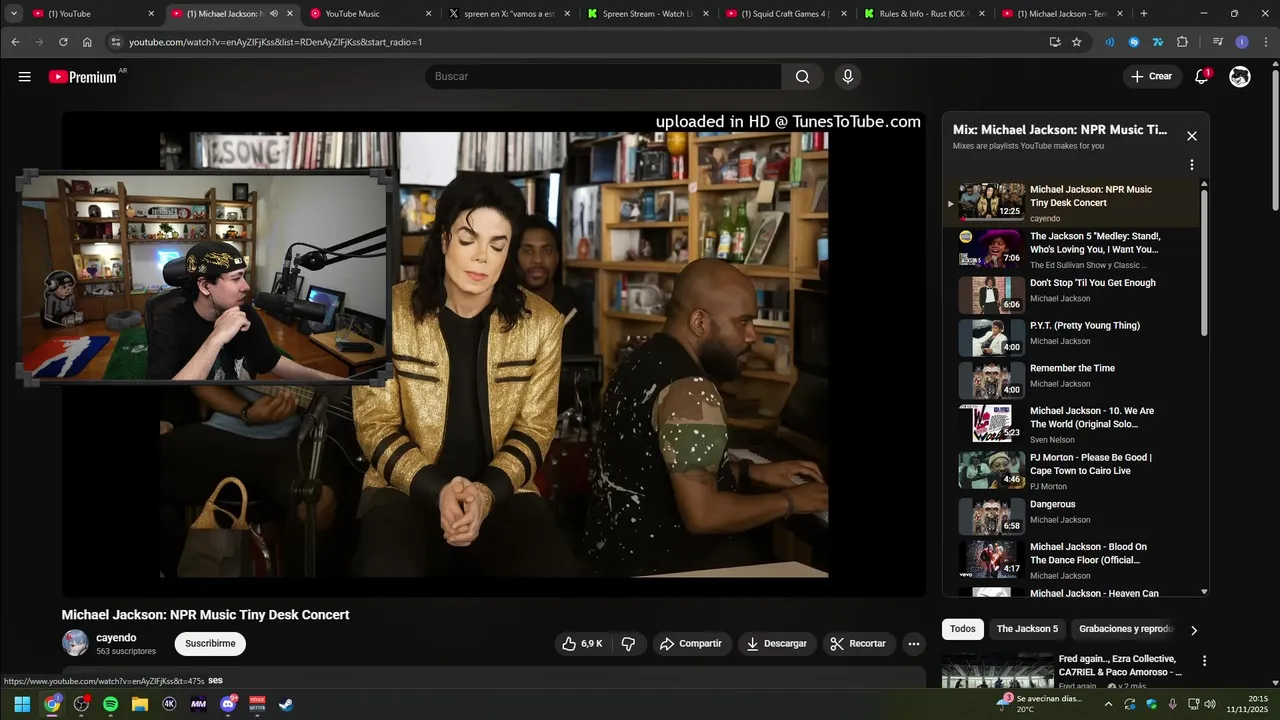Dislike the video with thumbs down
This screenshot has width=1280, height=720.
point(628,644)
